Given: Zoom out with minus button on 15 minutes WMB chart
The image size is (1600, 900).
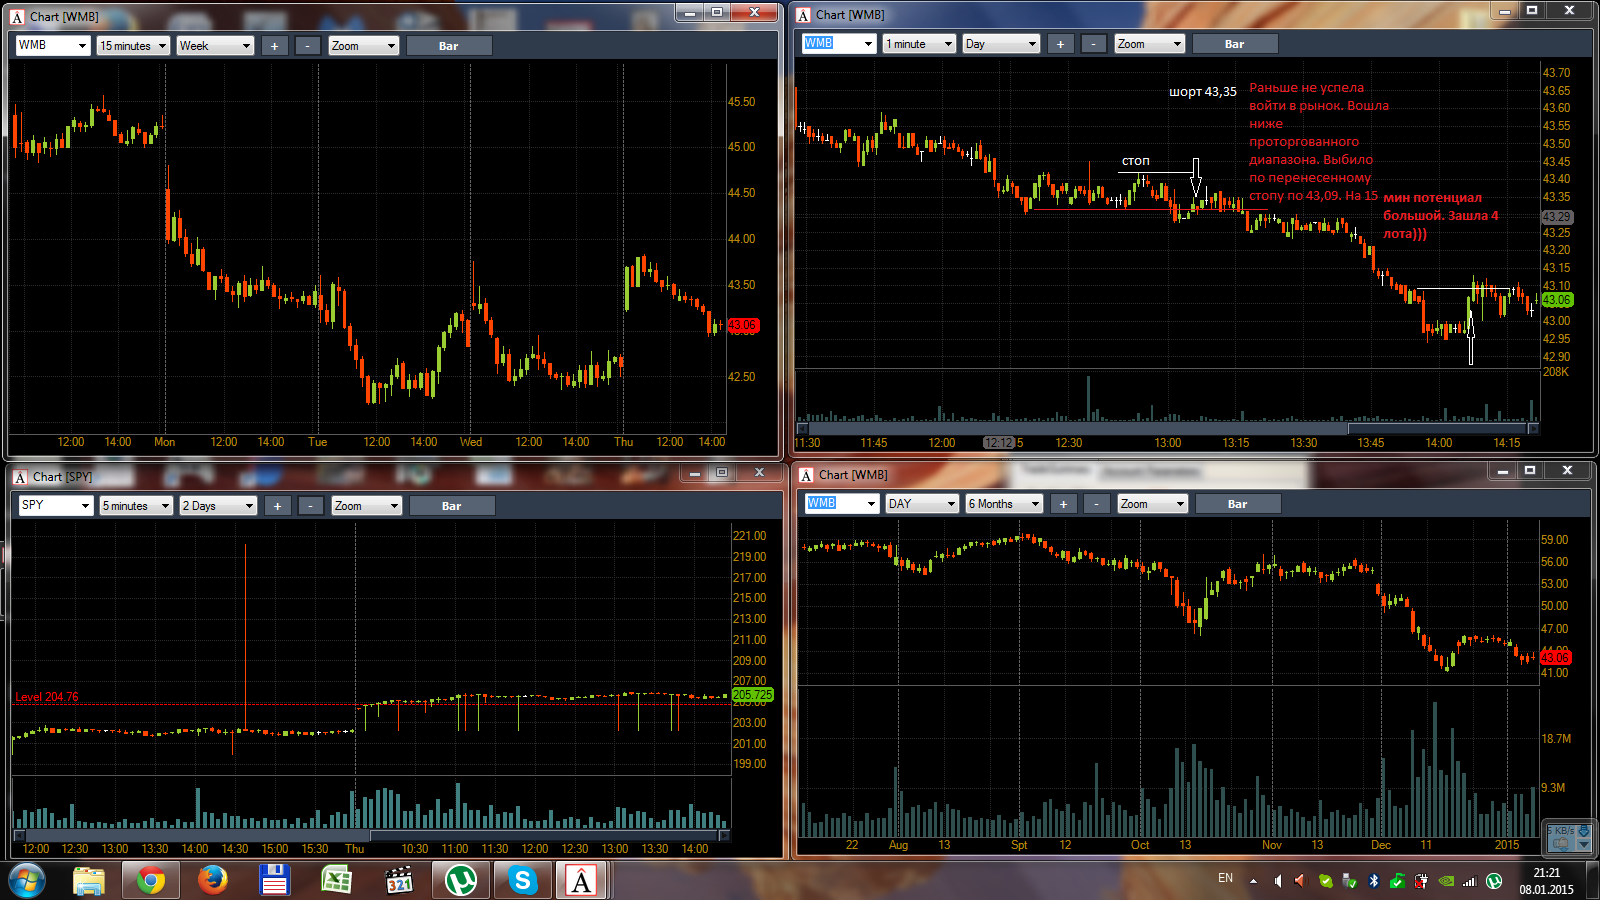Looking at the screenshot, I should pos(308,46).
